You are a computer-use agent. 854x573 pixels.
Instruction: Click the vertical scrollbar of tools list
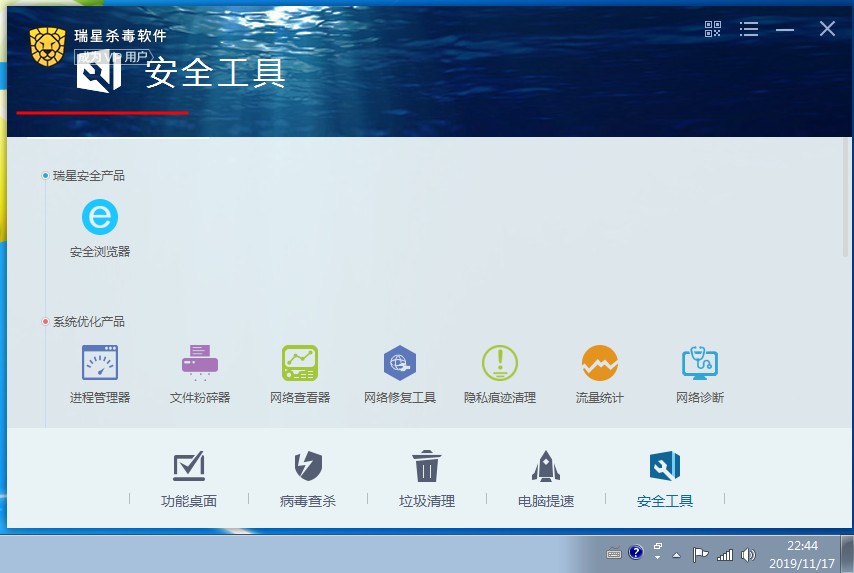pyautogui.click(x=847, y=196)
